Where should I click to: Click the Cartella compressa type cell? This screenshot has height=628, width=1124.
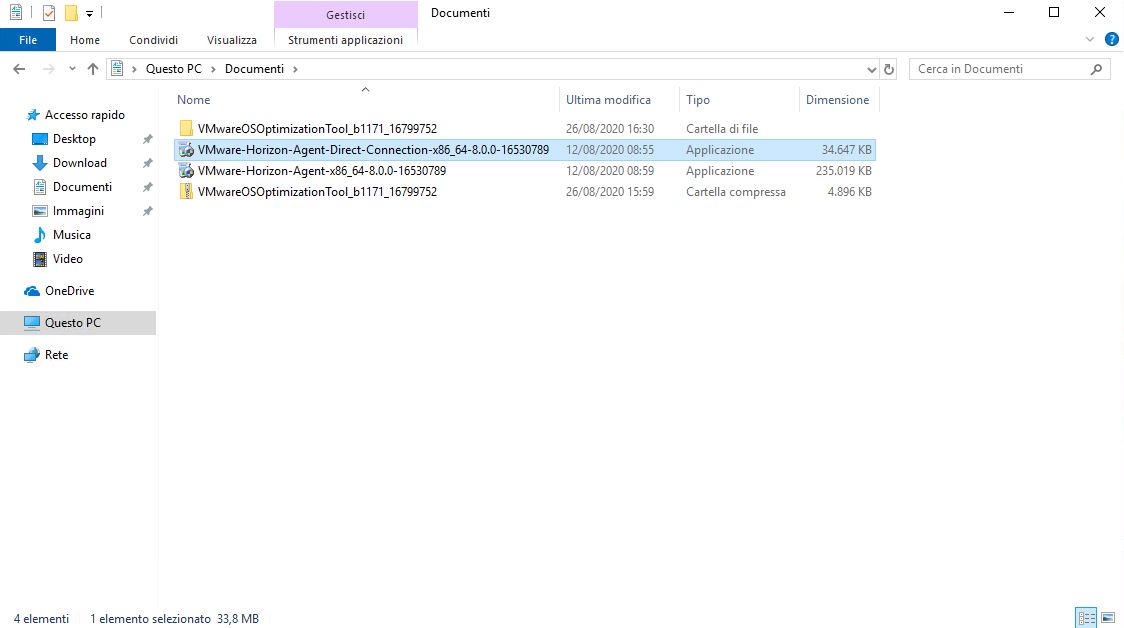[735, 191]
